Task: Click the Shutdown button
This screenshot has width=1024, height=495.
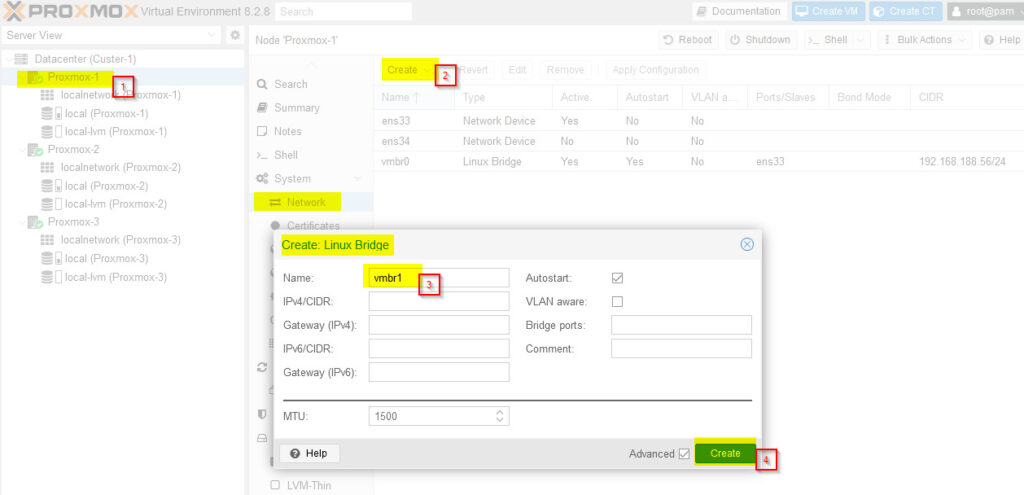Action: coord(760,40)
